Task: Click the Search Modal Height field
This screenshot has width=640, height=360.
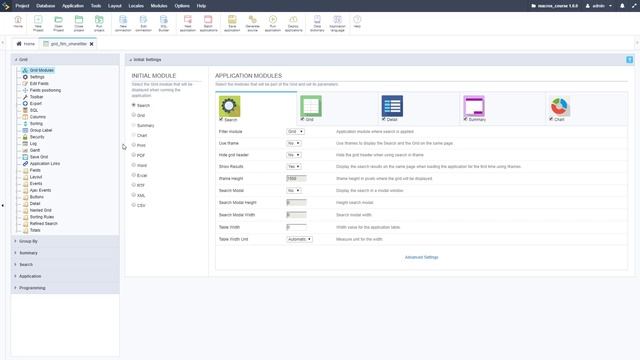Action: (296, 202)
